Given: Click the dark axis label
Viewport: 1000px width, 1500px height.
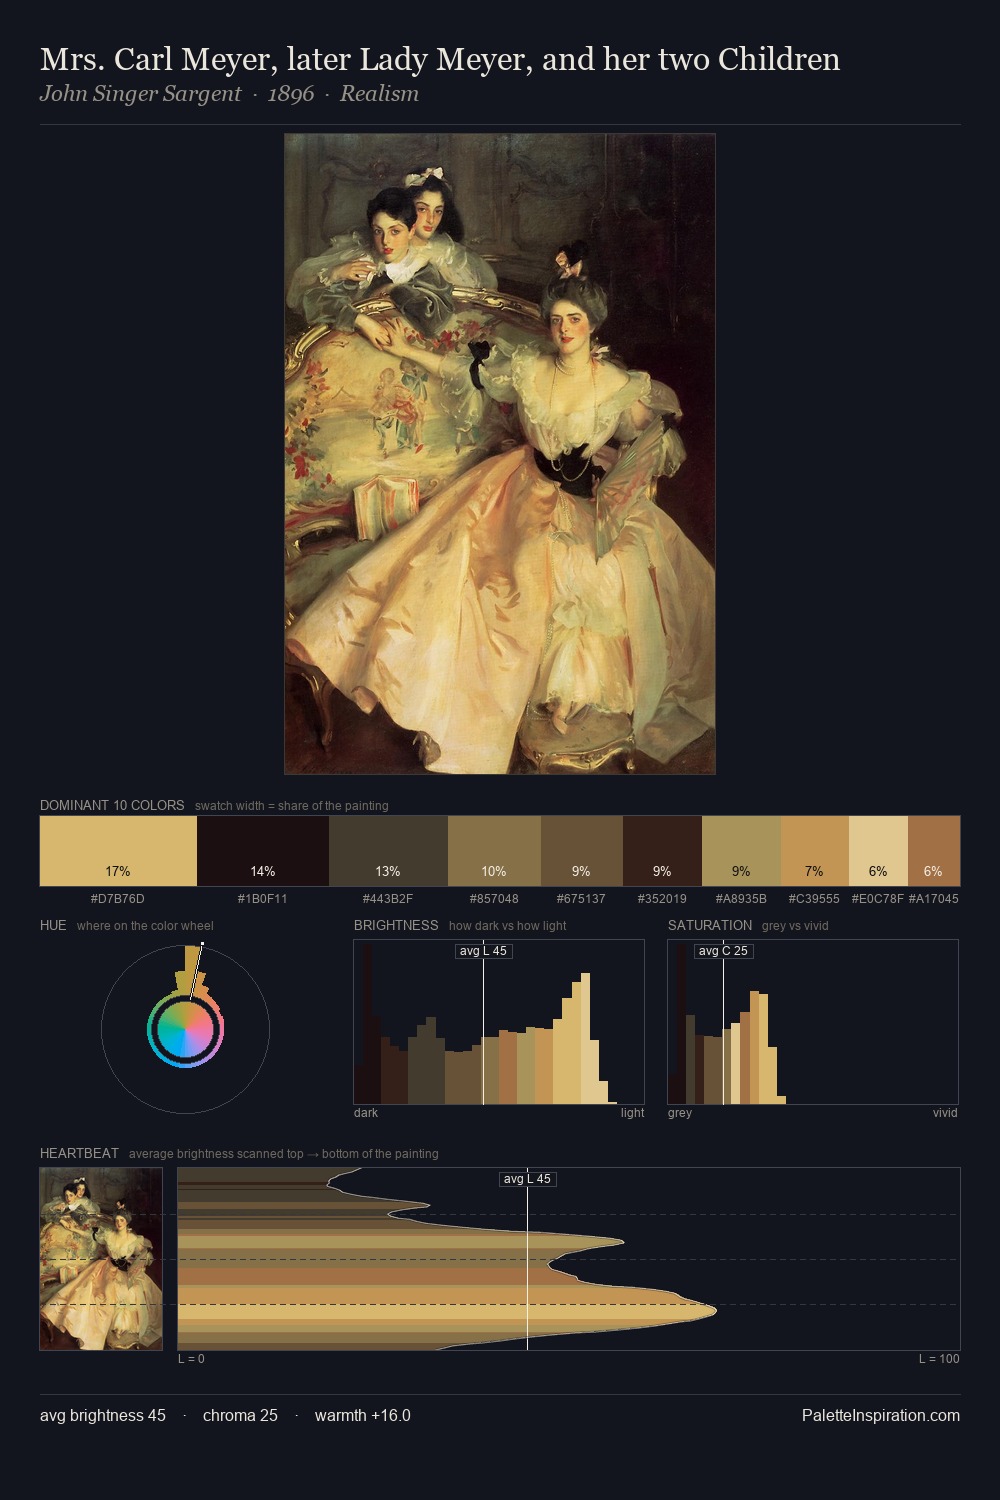Looking at the screenshot, I should point(366,1113).
